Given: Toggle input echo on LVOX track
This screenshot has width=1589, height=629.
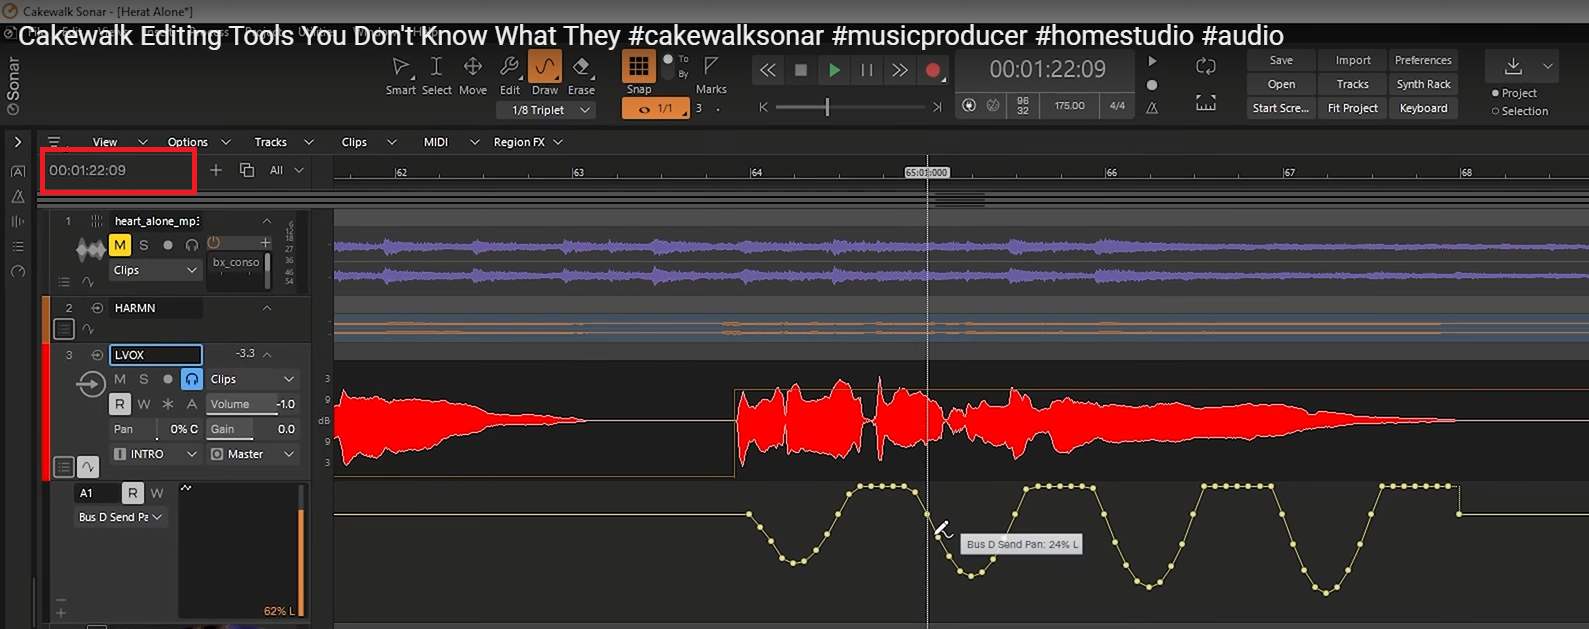Looking at the screenshot, I should coord(191,379).
